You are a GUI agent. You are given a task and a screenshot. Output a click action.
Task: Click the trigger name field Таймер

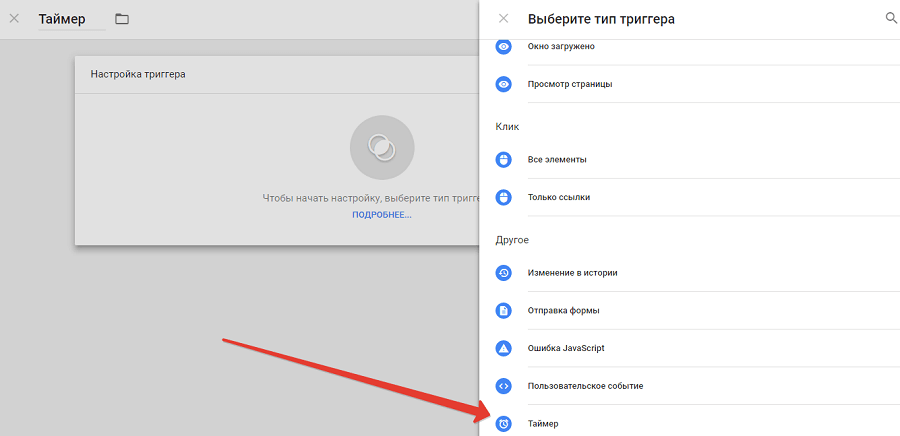pyautogui.click(x=70, y=19)
